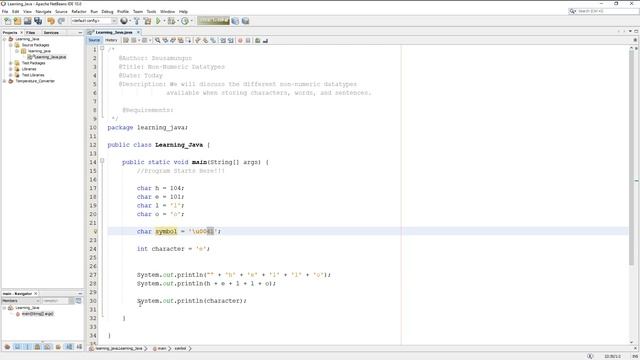
Task: Select main(String[] args) in Navigator
Action: coord(37,314)
